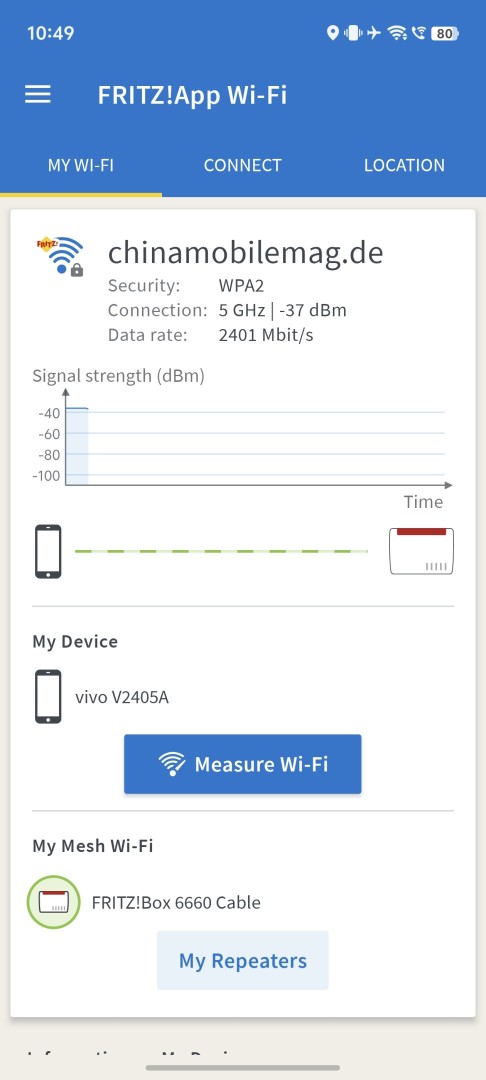Tap the FRITZ Wi-Fi lock network icon
This screenshot has width=486, height=1080.
tap(61, 256)
